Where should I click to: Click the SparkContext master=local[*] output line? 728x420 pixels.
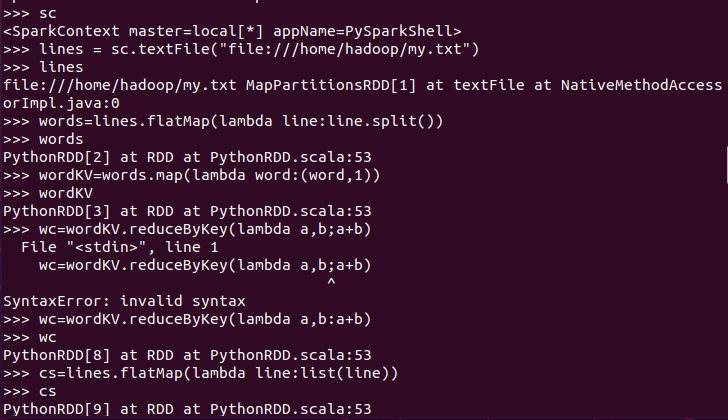pyautogui.click(x=232, y=31)
